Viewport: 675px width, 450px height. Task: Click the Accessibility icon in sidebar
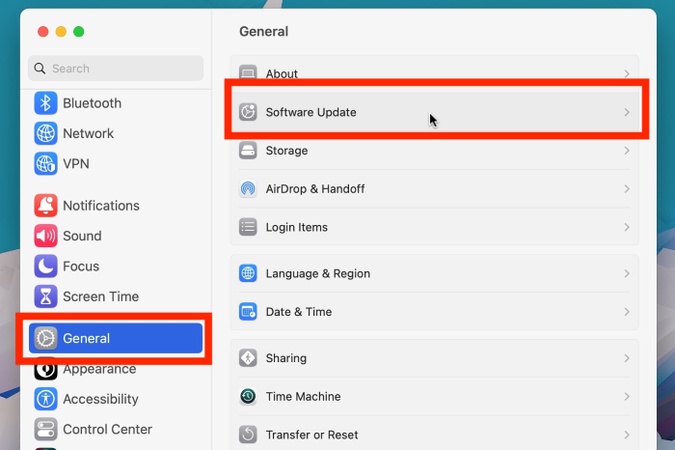(x=46, y=399)
